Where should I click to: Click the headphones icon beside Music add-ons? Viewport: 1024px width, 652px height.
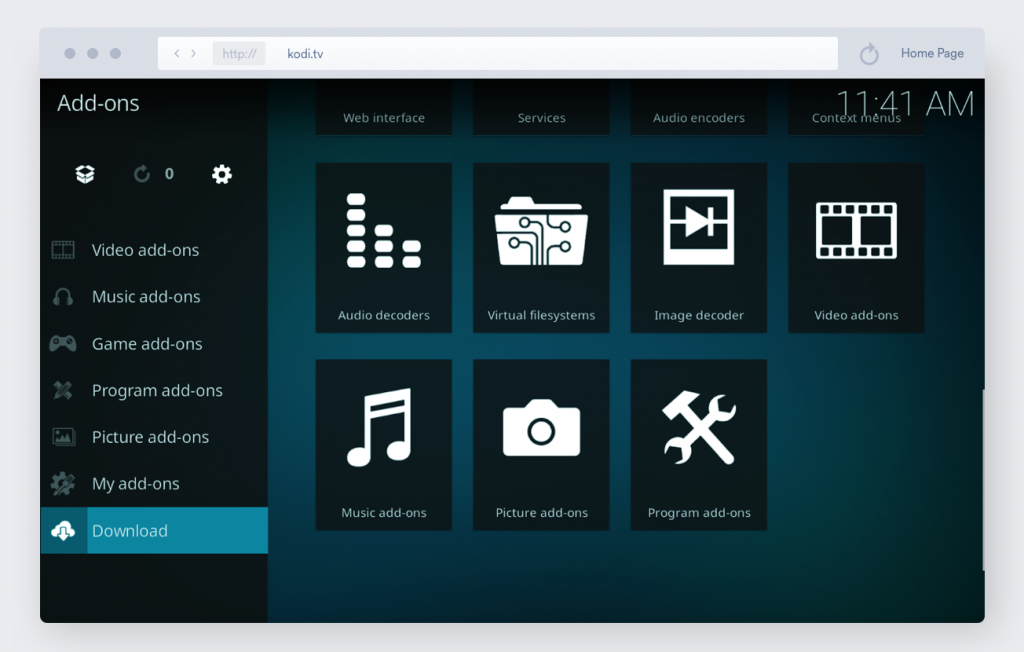[63, 297]
